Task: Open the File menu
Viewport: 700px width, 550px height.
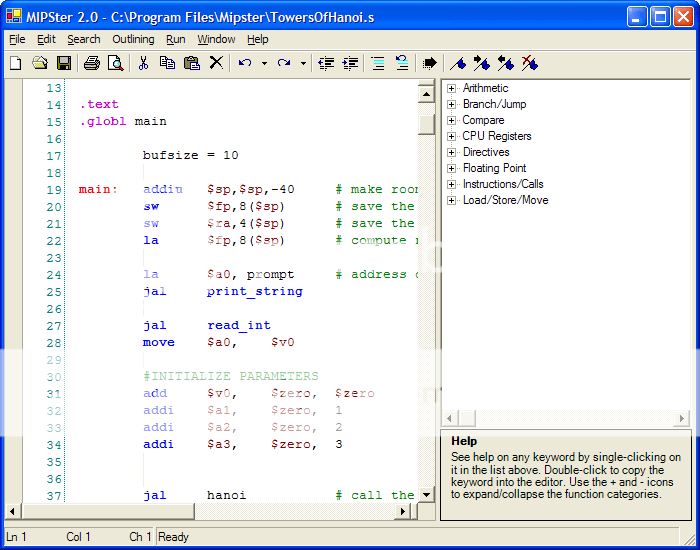Action: point(17,39)
